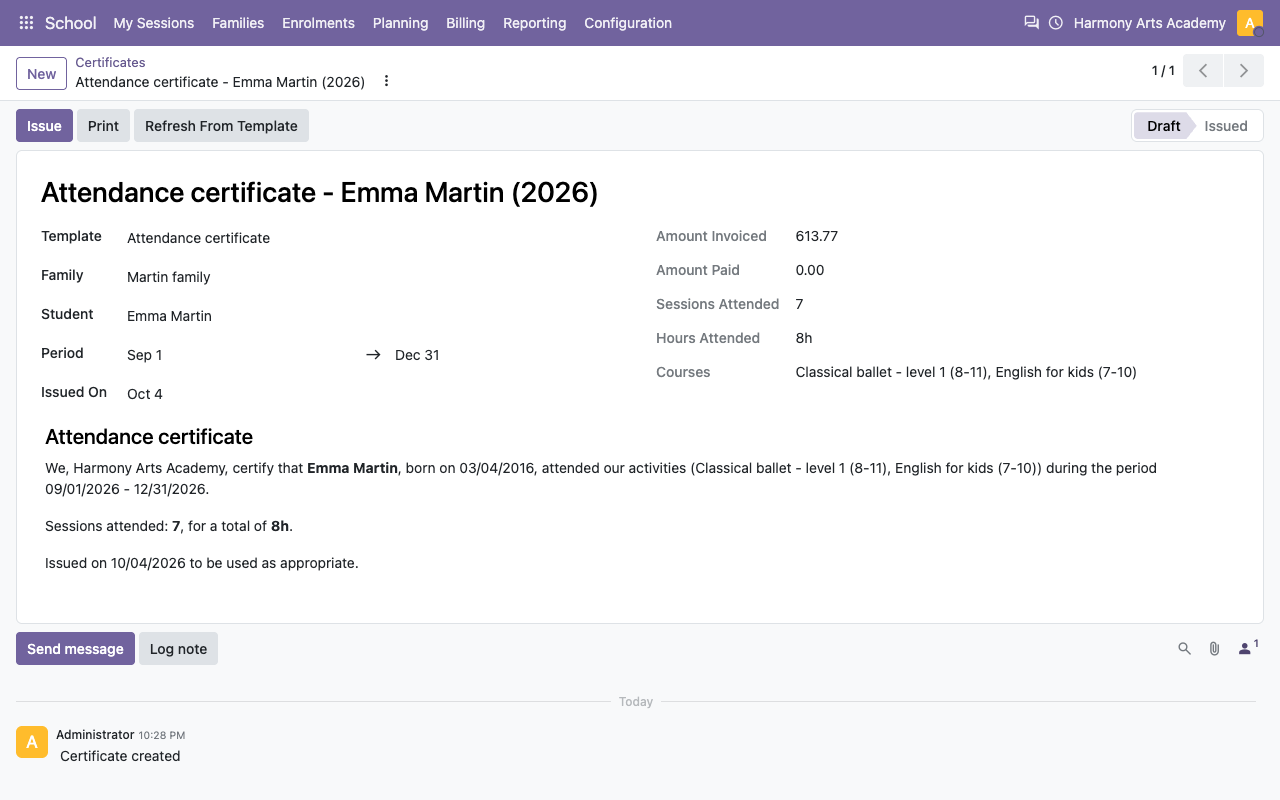Image resolution: width=1280 pixels, height=800 pixels.
Task: Open the activities clock icon
Action: coord(1056,23)
